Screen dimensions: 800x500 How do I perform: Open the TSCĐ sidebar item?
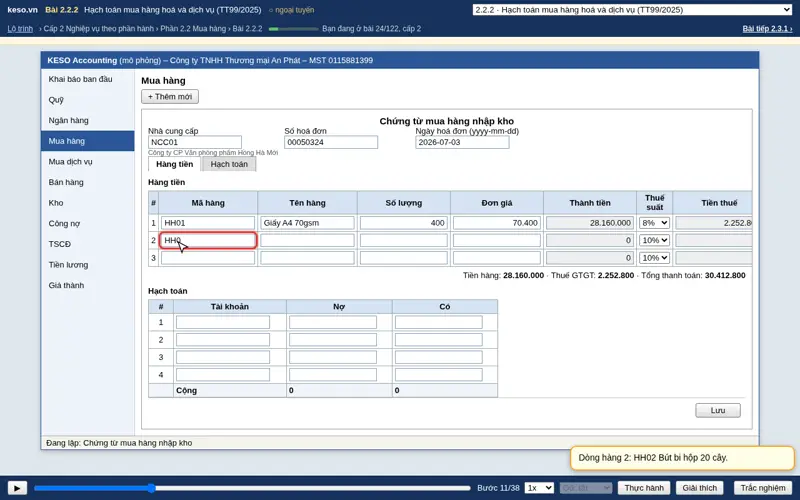tap(88, 244)
